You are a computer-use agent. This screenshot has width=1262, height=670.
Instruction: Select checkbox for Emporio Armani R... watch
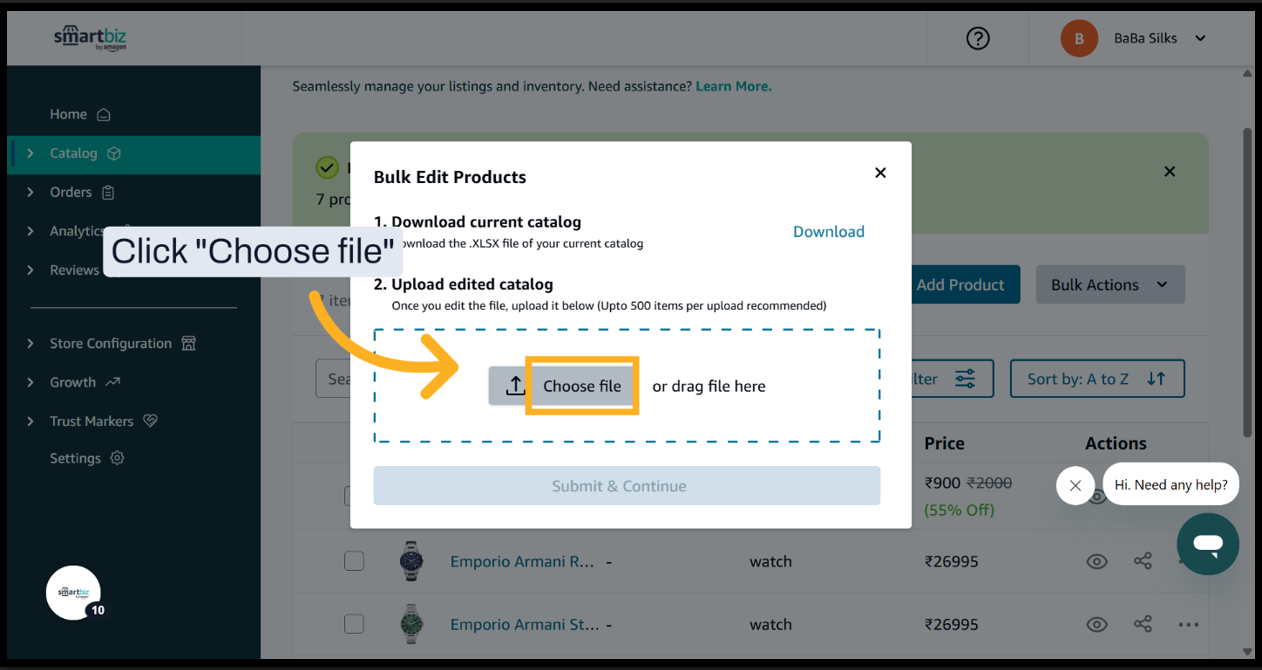[x=354, y=562]
